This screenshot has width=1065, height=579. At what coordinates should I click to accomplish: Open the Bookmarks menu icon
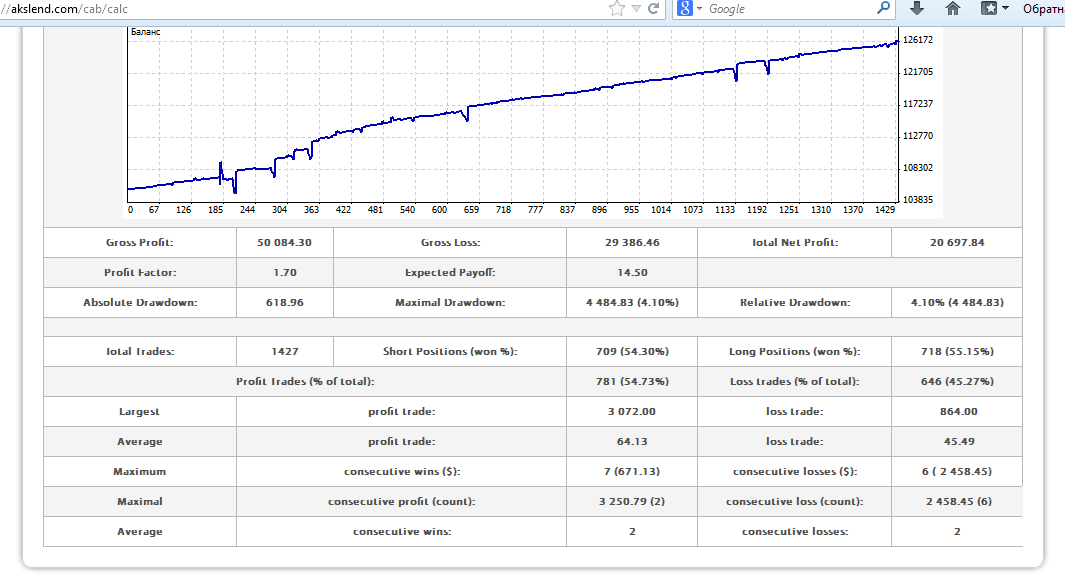[x=988, y=9]
